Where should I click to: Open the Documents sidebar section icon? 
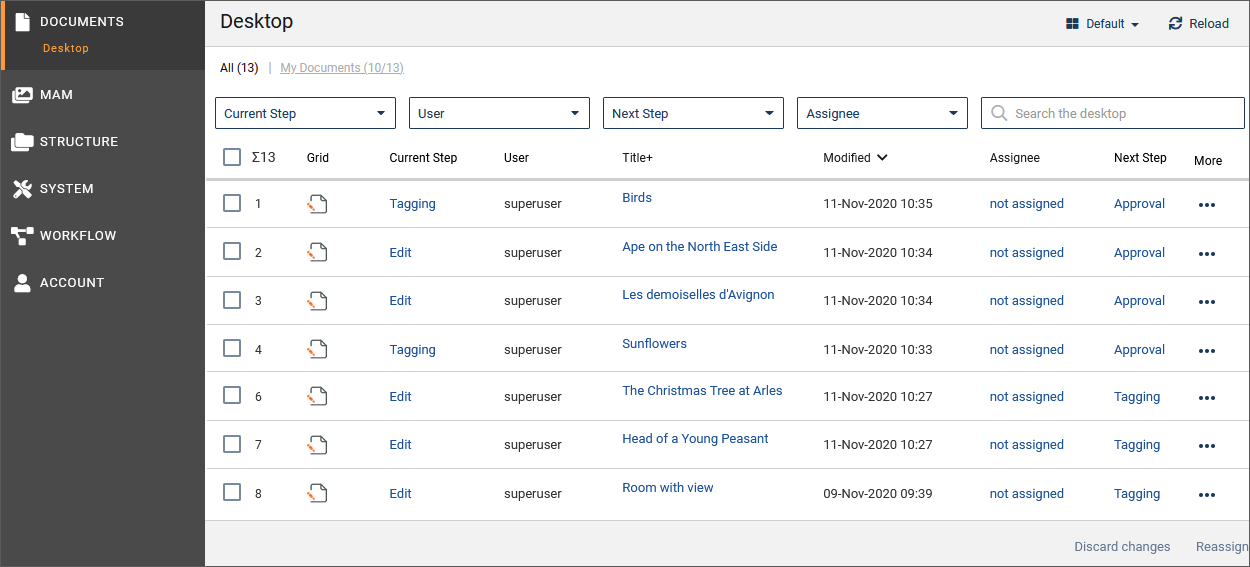(x=22, y=21)
